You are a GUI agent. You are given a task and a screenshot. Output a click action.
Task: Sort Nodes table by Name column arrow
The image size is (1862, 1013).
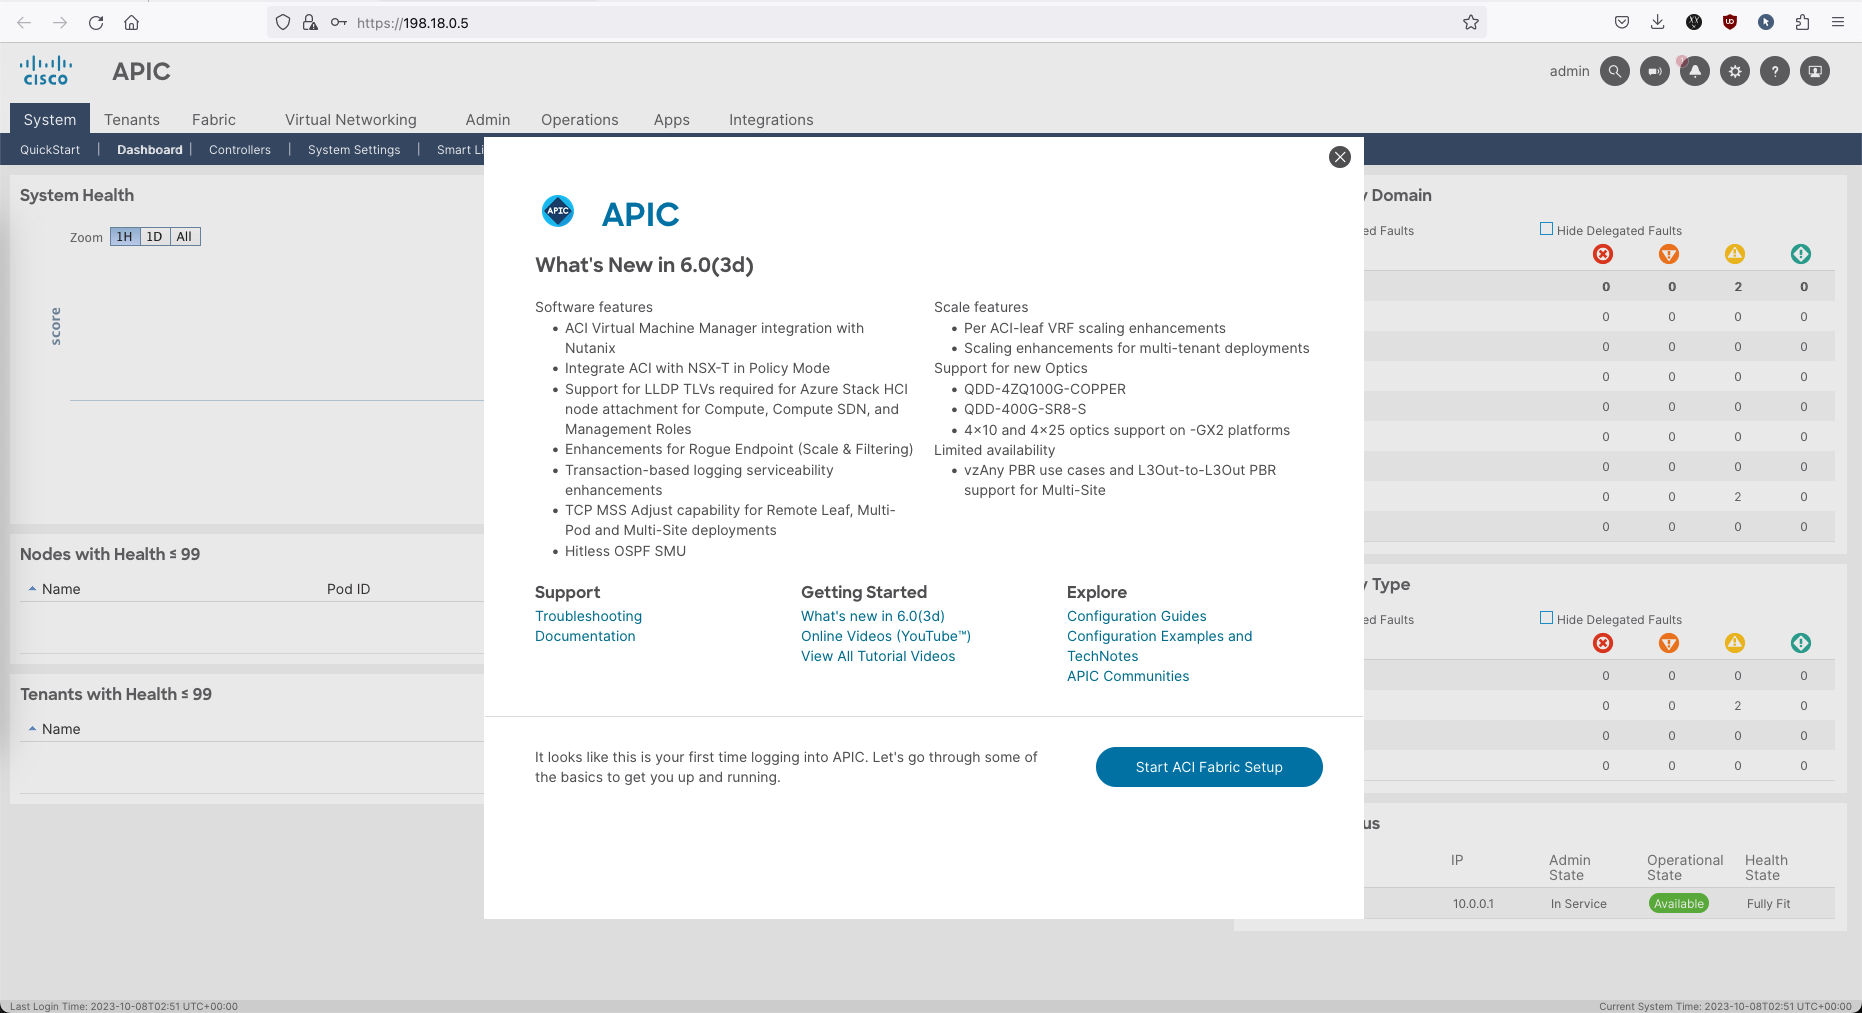click(x=33, y=589)
